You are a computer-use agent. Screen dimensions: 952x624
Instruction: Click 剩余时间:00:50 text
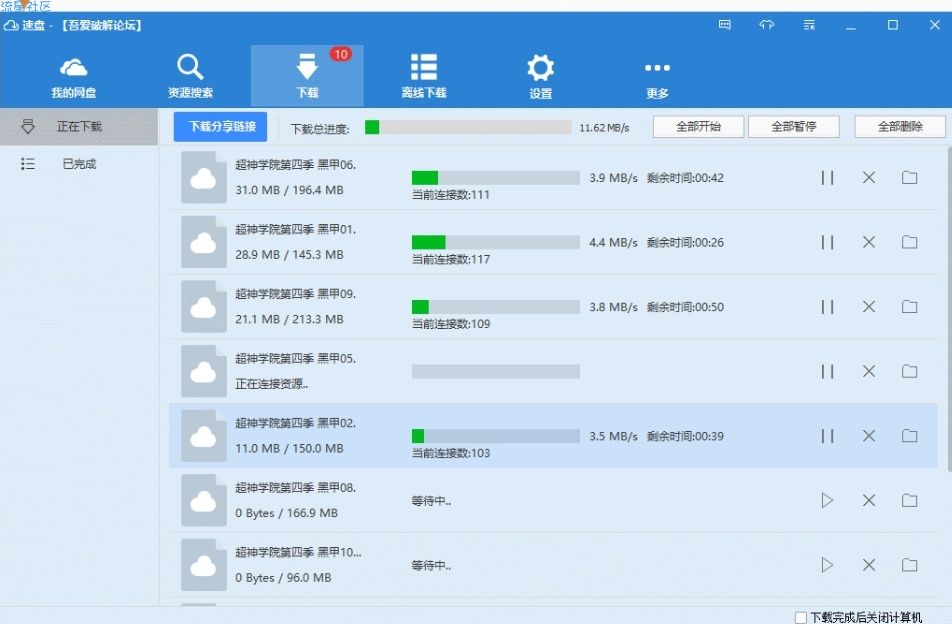coord(685,307)
